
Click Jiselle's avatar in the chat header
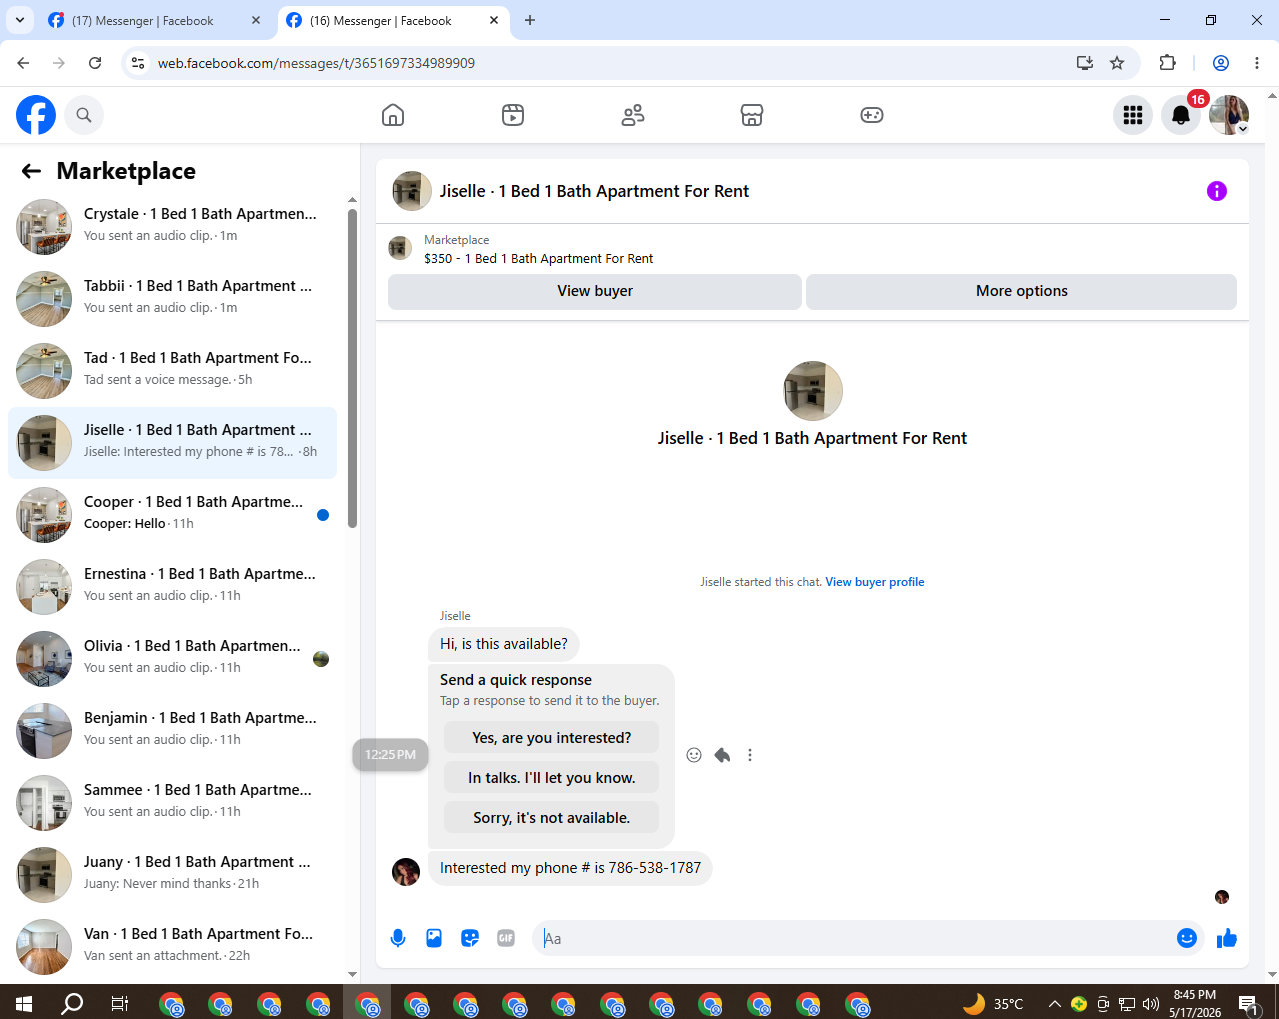click(412, 191)
